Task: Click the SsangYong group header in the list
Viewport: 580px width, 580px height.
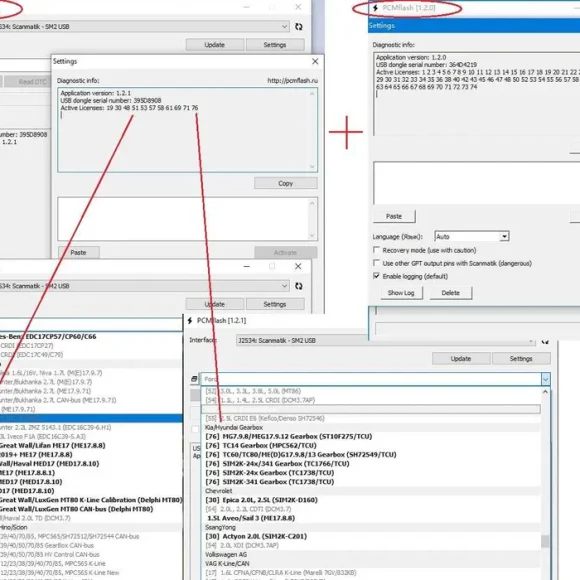Action: point(220,527)
